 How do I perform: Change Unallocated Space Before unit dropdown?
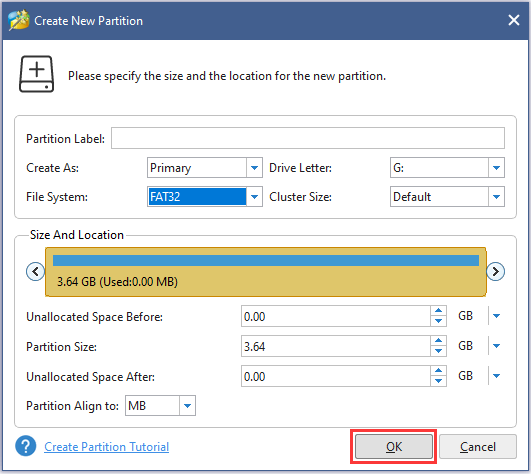(496, 316)
